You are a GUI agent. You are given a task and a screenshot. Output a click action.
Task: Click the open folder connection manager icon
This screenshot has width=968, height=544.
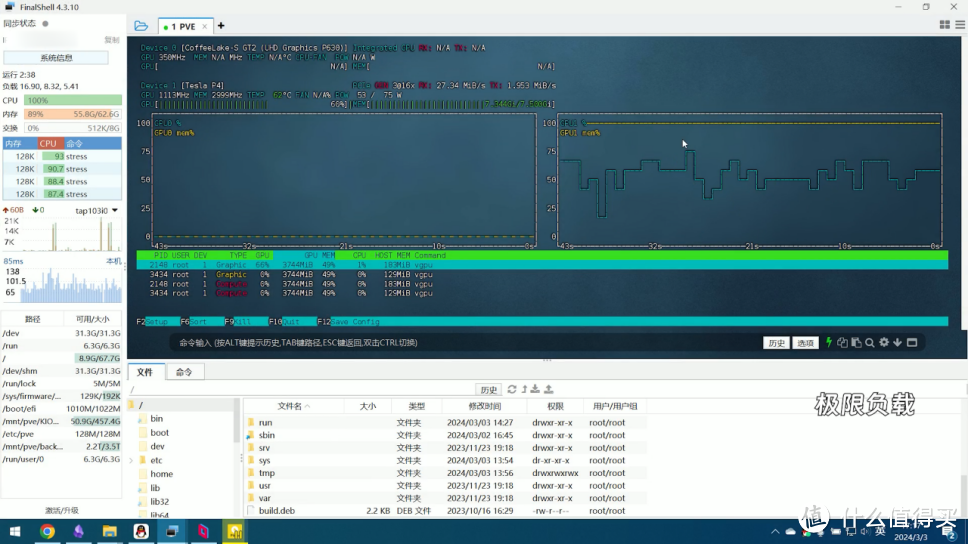(x=141, y=26)
